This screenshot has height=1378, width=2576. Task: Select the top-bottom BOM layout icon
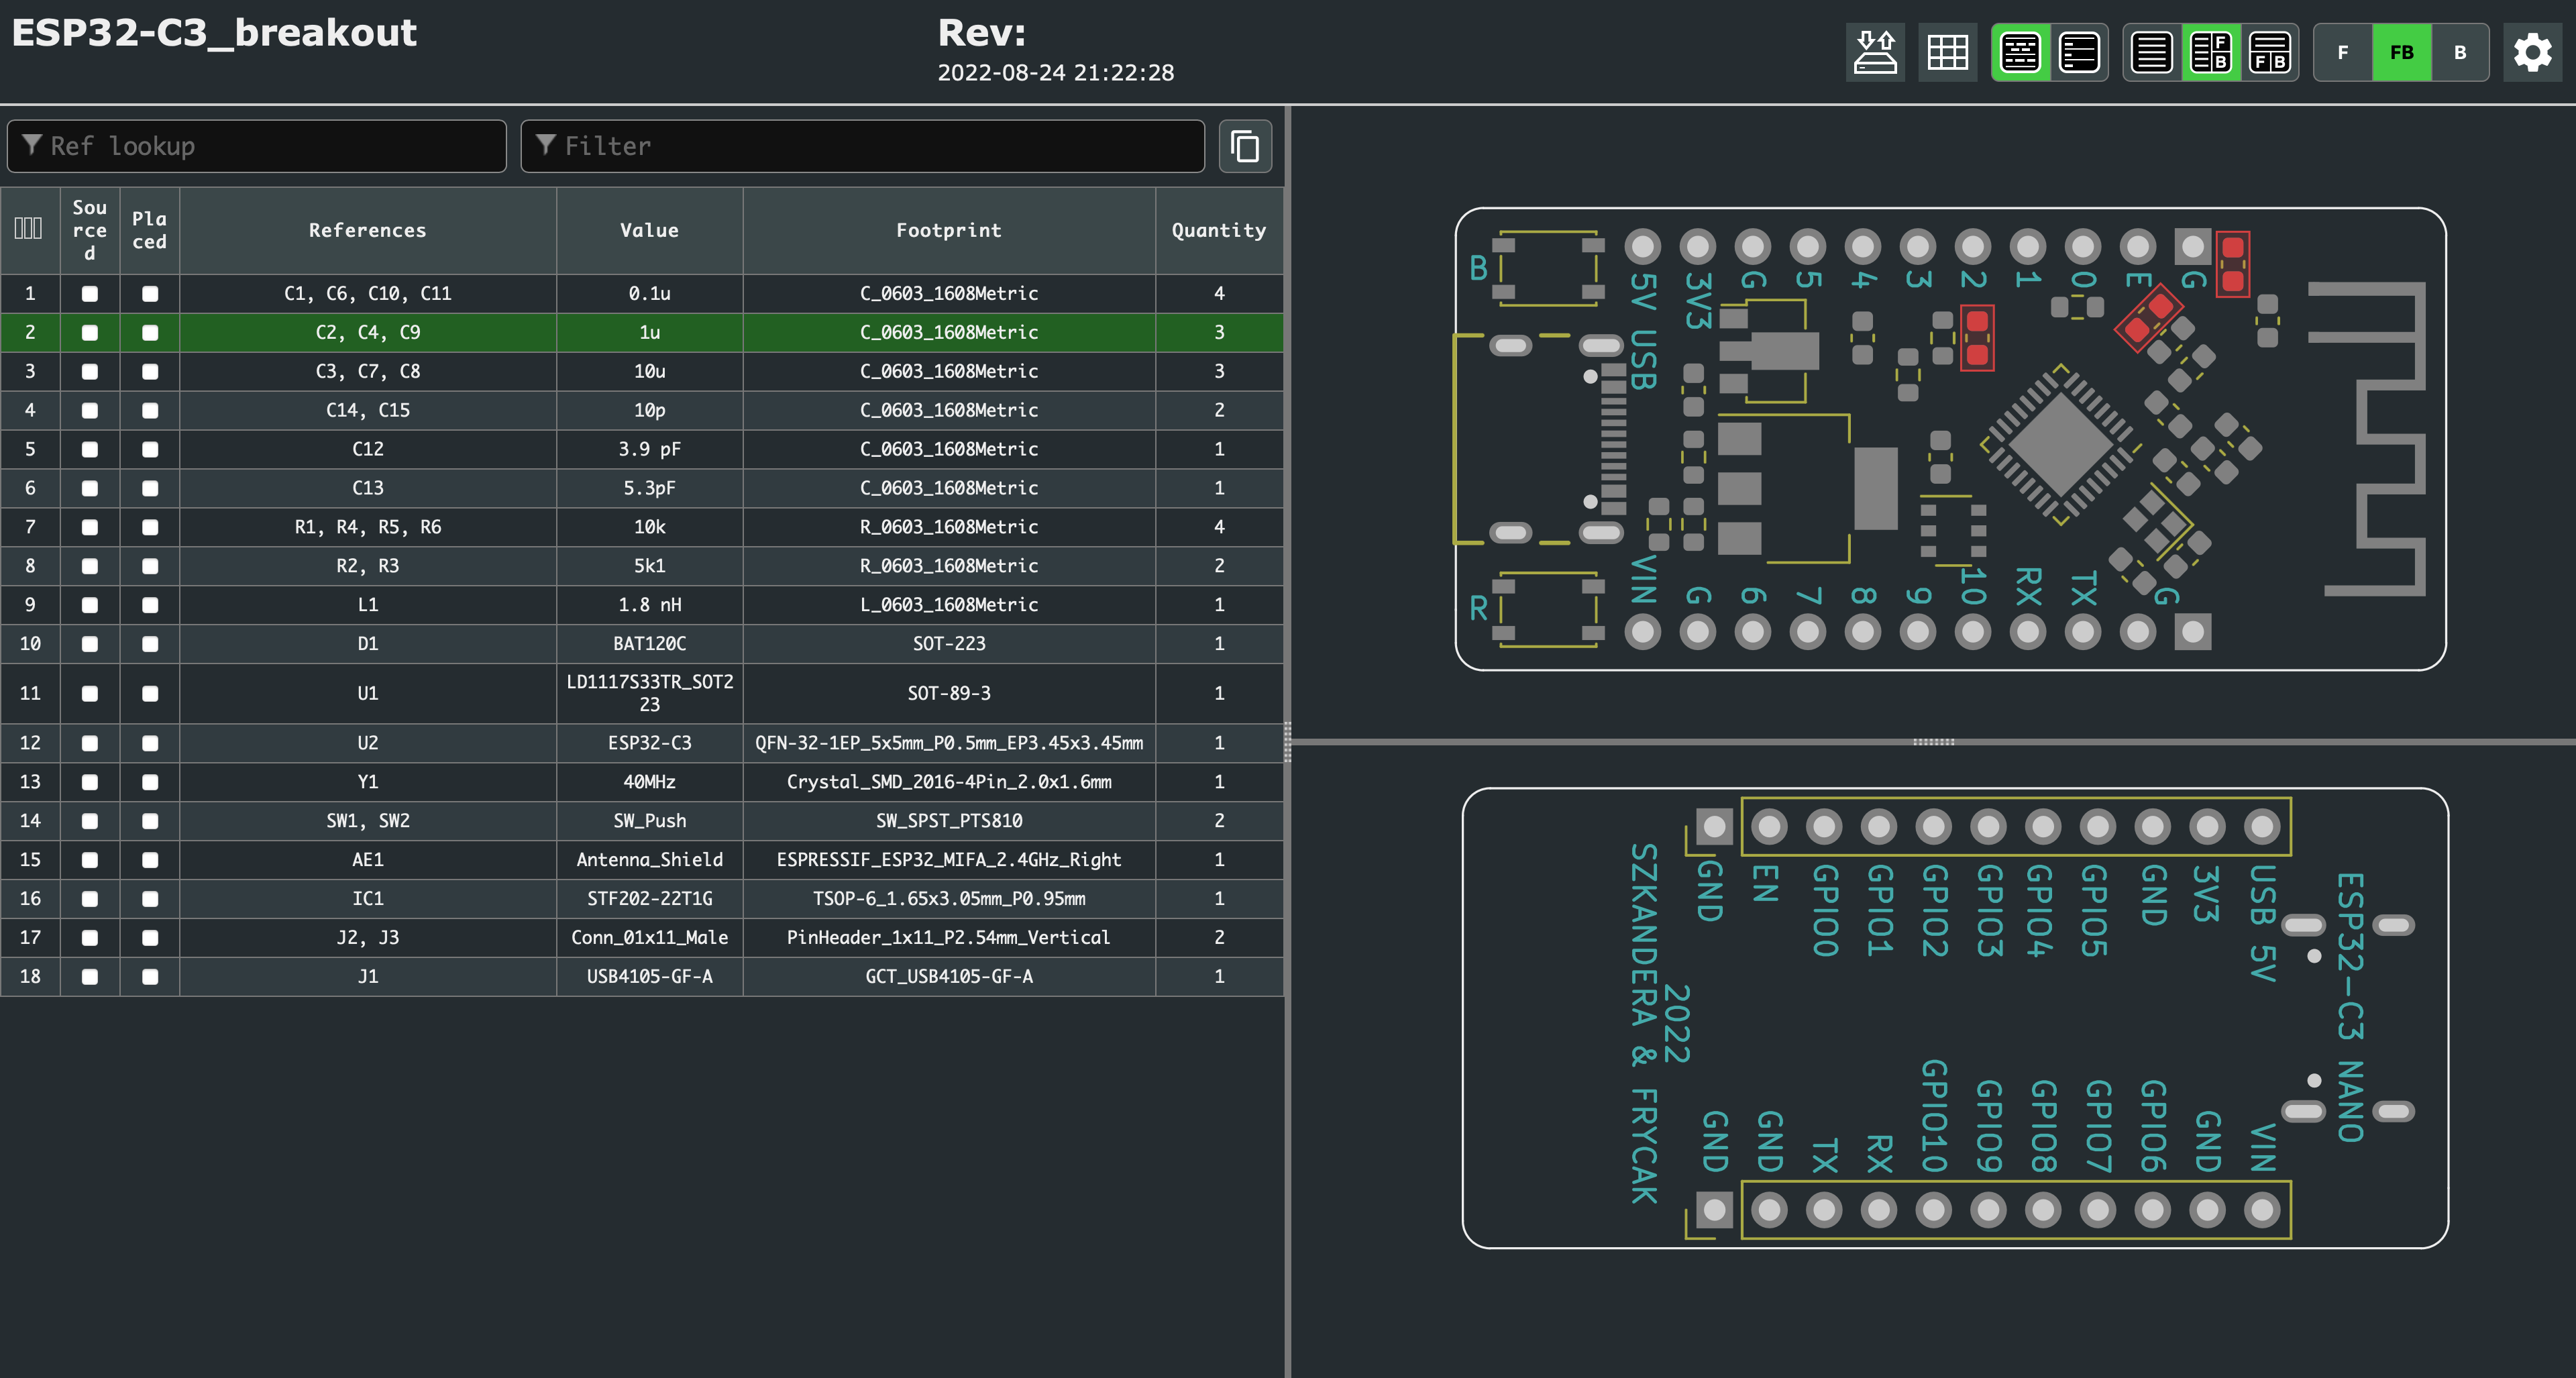click(x=2270, y=52)
